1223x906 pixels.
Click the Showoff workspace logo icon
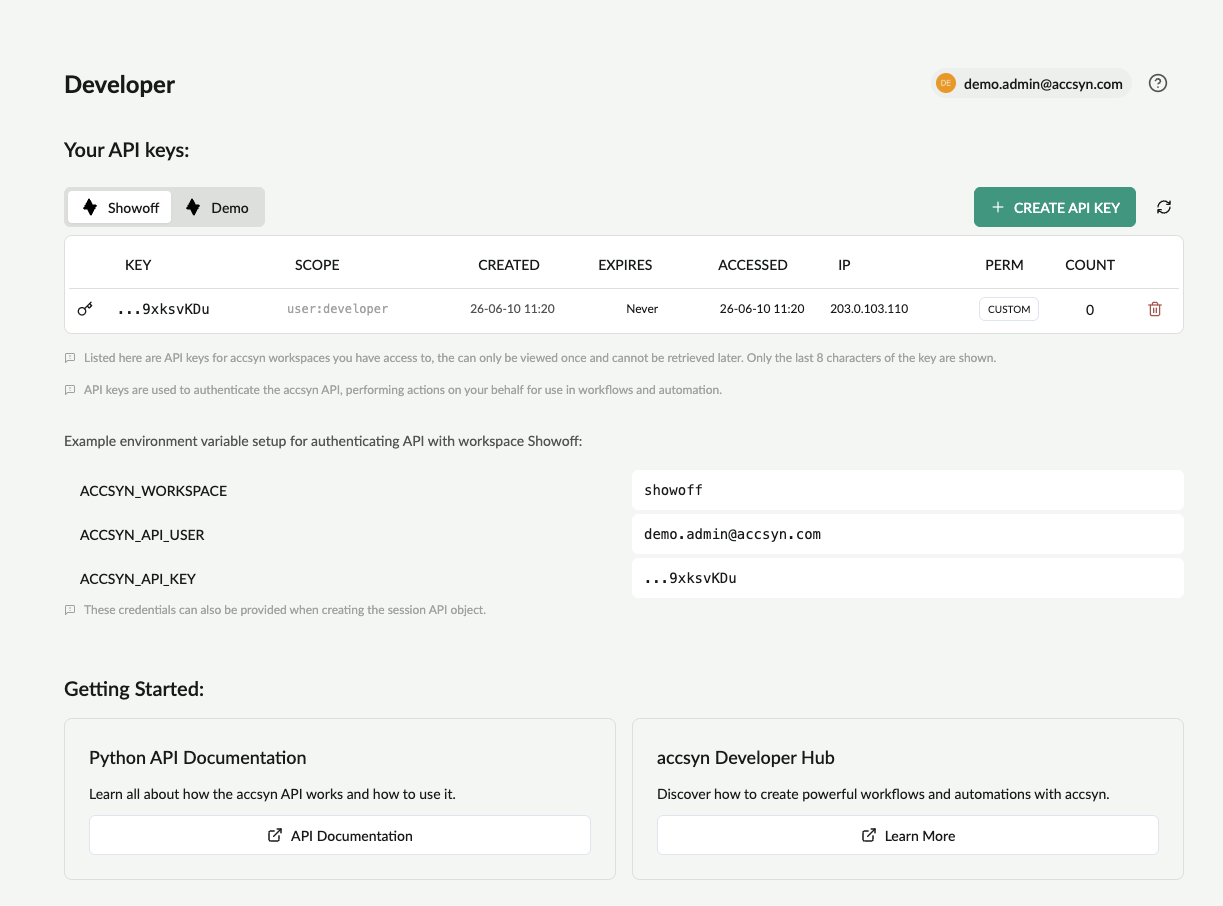[x=90, y=207]
